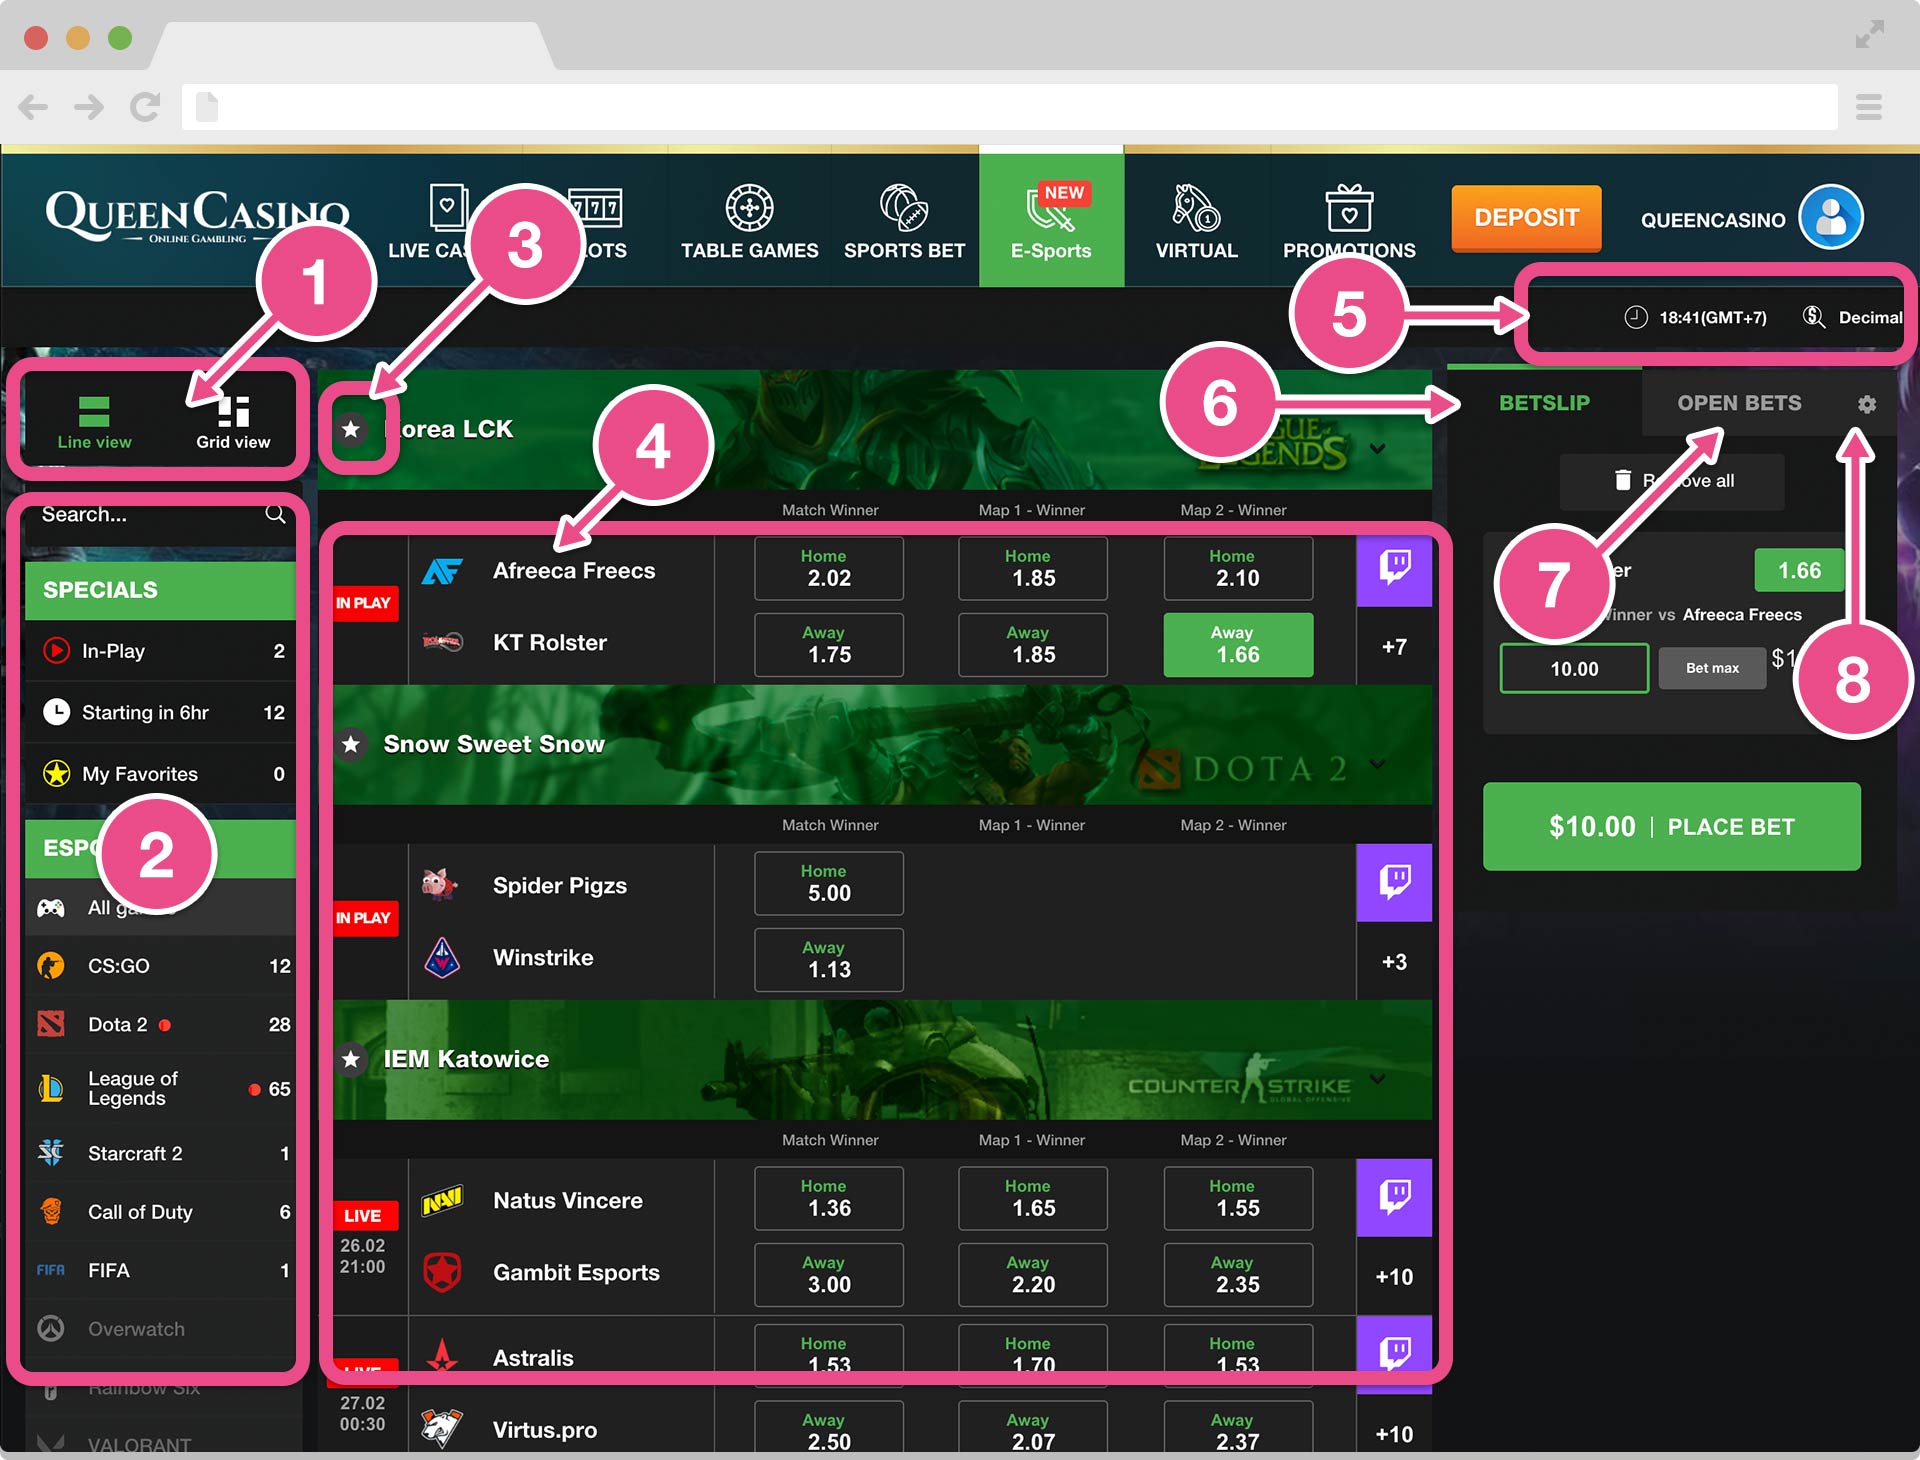Viewport: 1920px width, 1460px height.
Task: Deselect KT Rolster Away 1.66 Map 2 odds
Action: [1238, 645]
